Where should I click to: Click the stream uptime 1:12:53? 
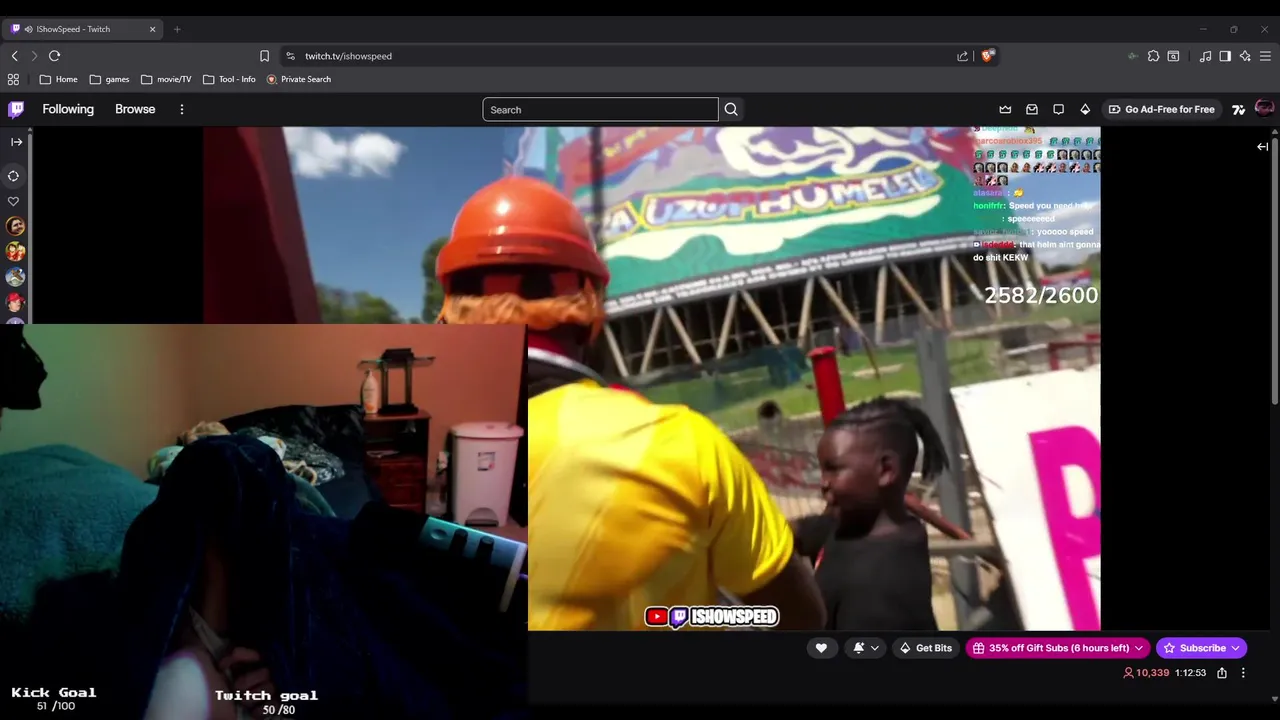1190,673
